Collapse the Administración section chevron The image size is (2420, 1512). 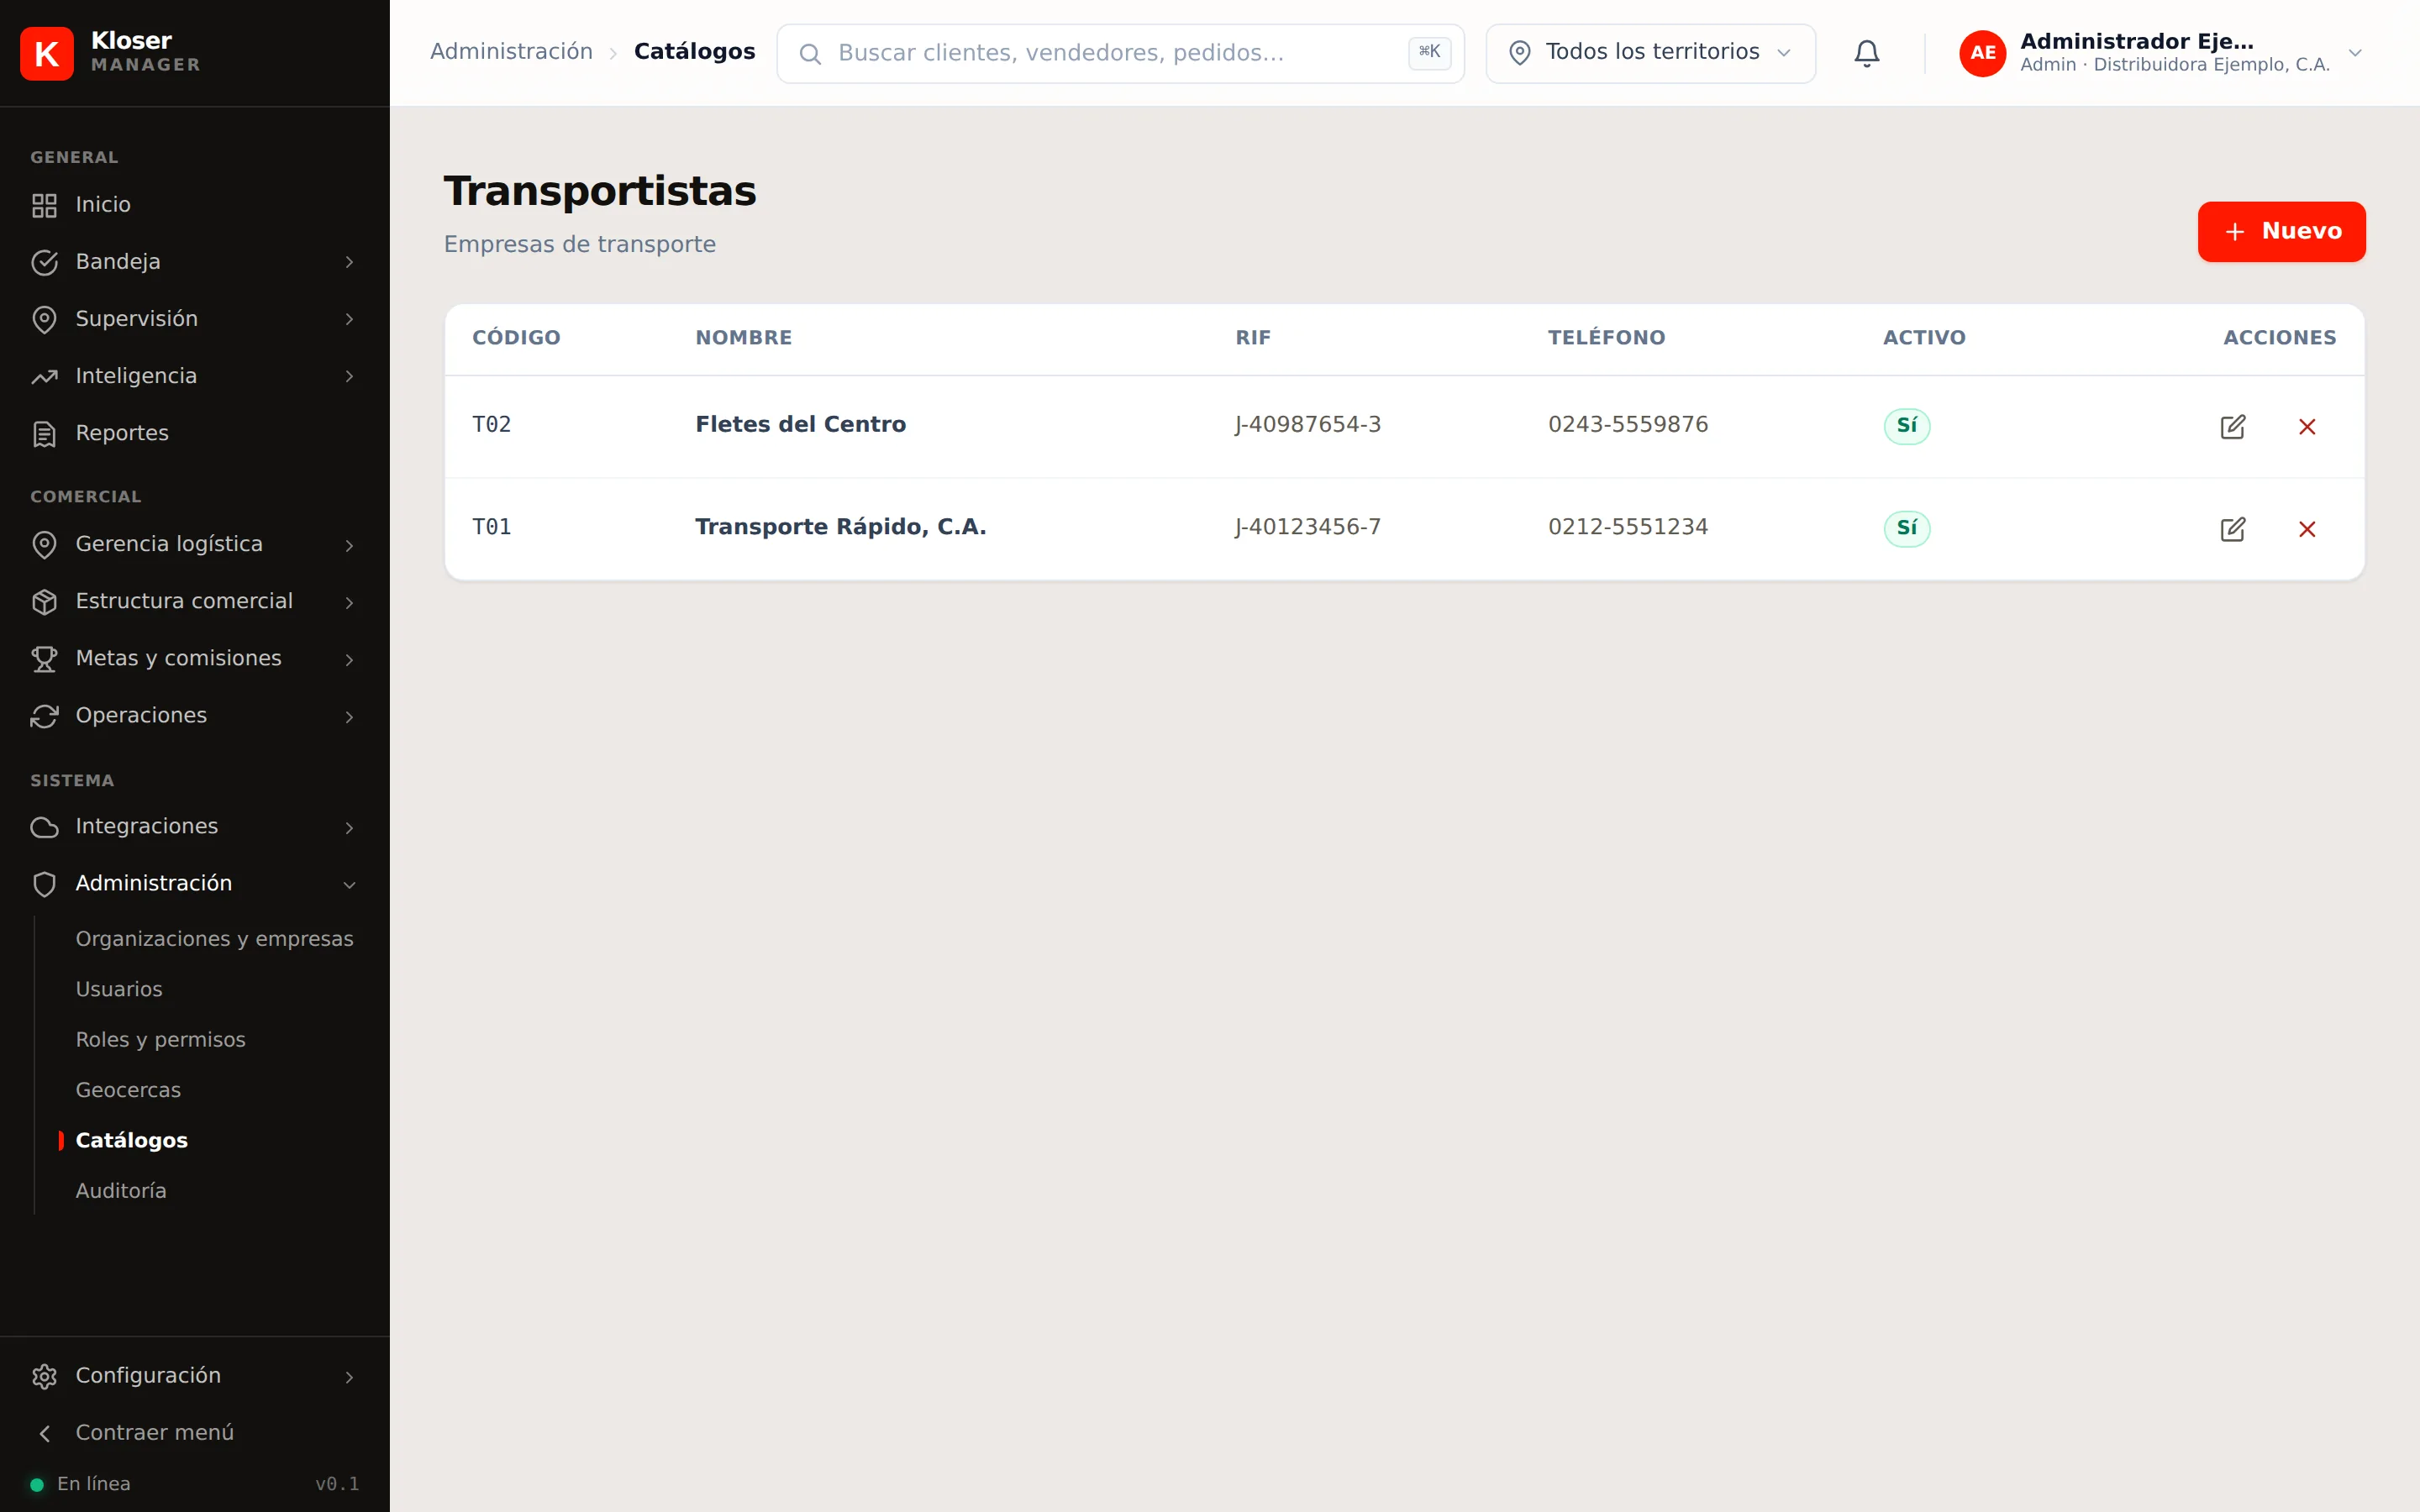349,884
